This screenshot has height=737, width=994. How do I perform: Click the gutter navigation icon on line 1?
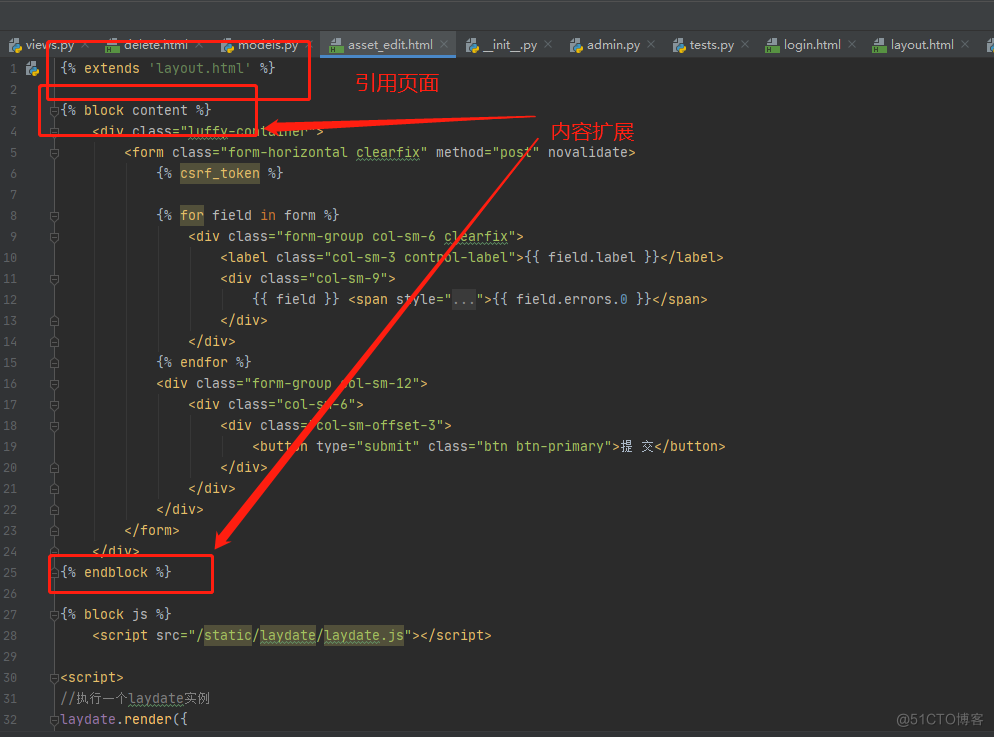click(x=32, y=68)
